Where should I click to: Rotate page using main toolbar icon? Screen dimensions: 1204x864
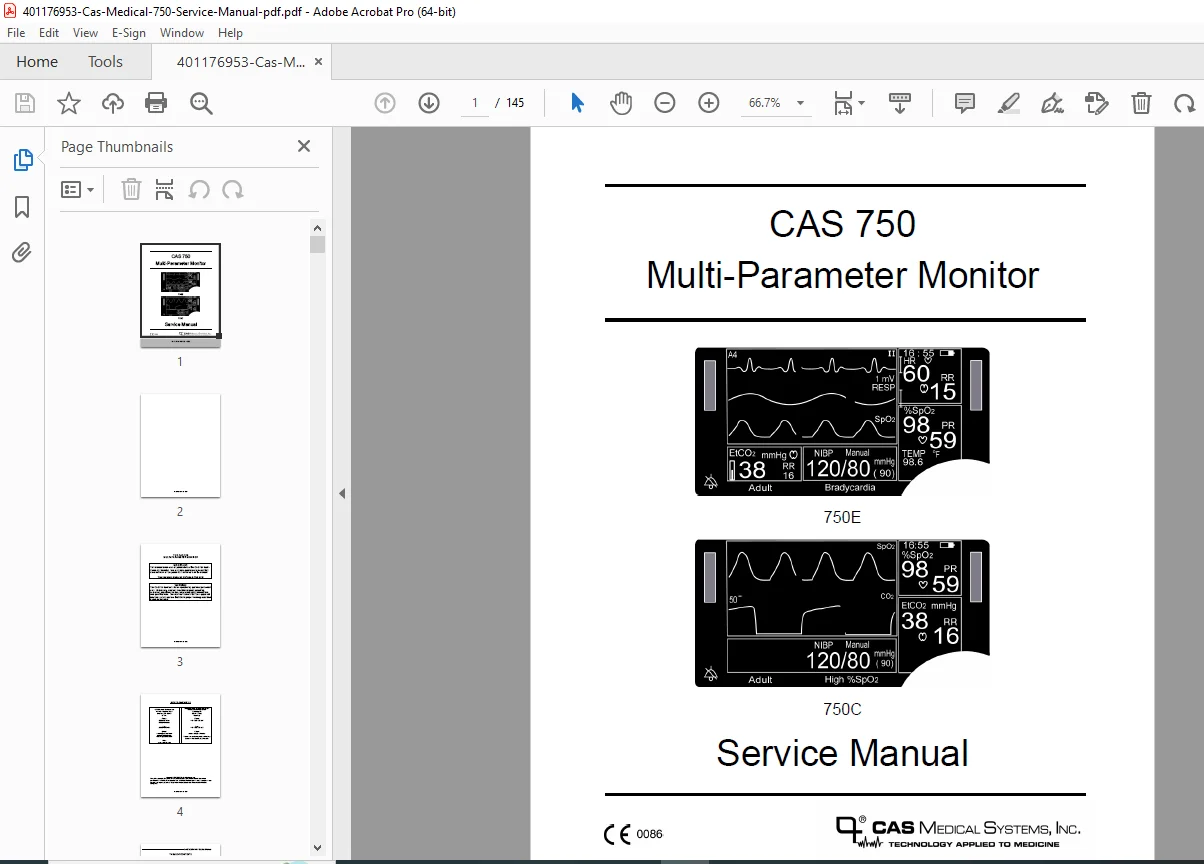(x=1185, y=103)
